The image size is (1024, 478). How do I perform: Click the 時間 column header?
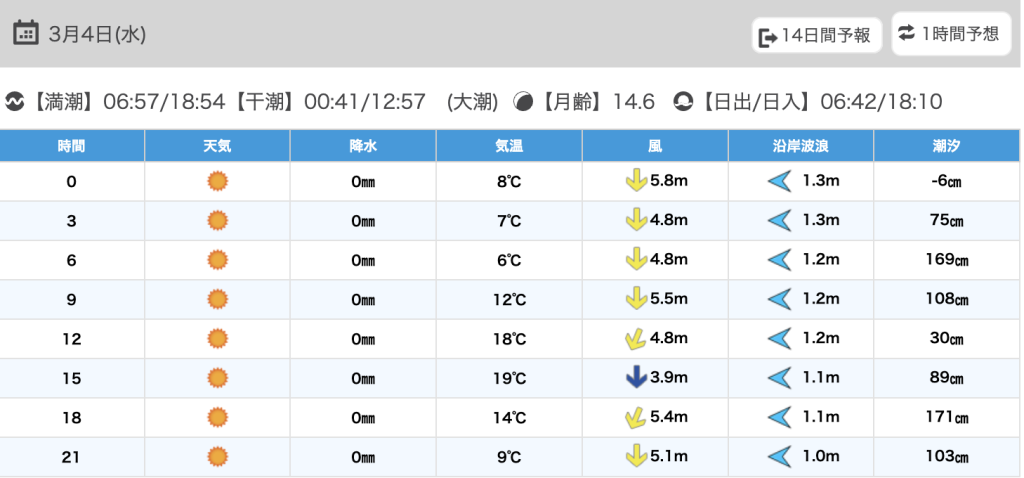pos(72,146)
